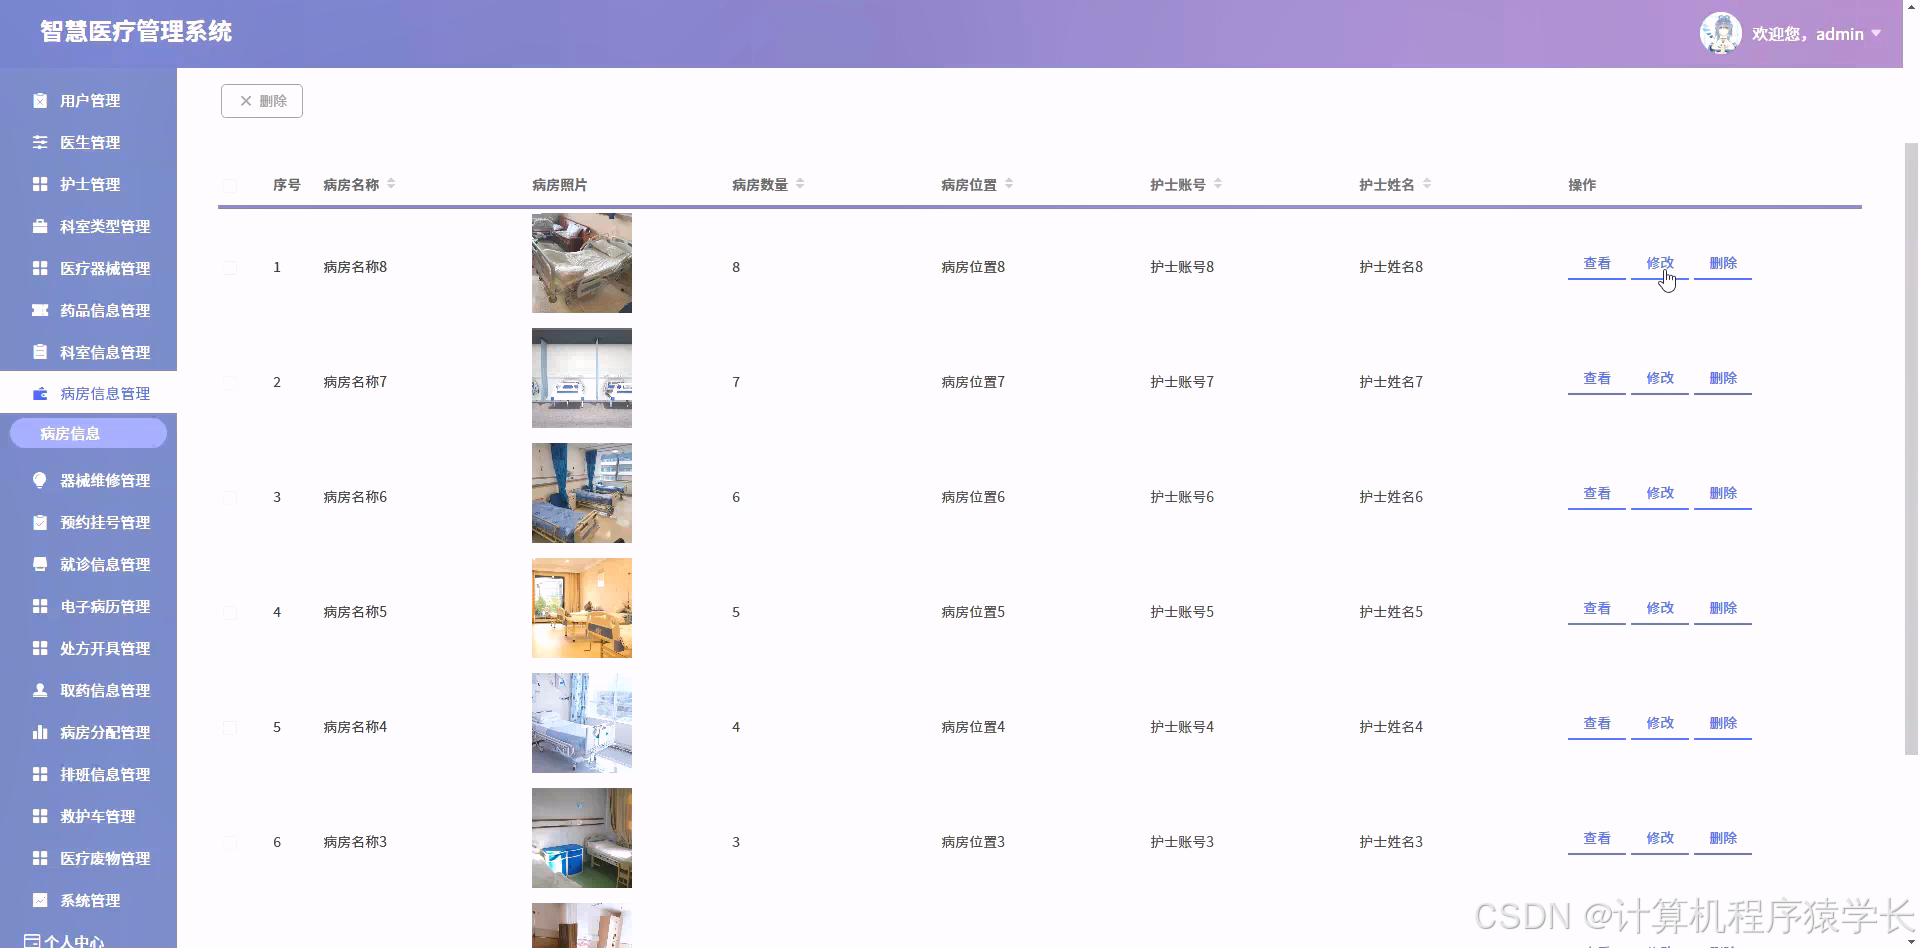Click the 排班信息管理 grid icon
The height and width of the screenshot is (948, 1920).
tap(40, 774)
